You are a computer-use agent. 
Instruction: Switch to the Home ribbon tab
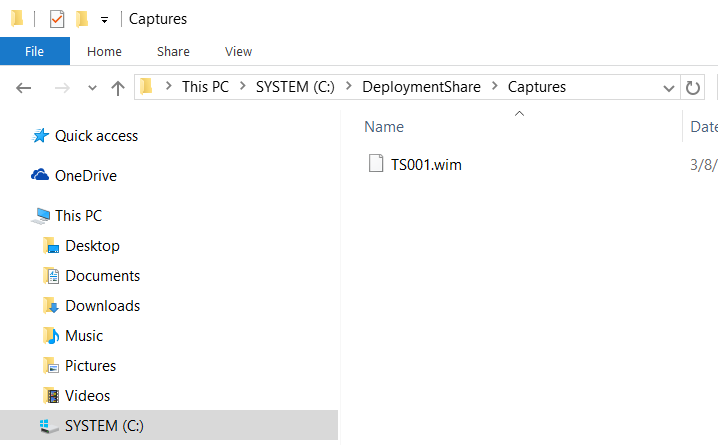click(x=104, y=51)
